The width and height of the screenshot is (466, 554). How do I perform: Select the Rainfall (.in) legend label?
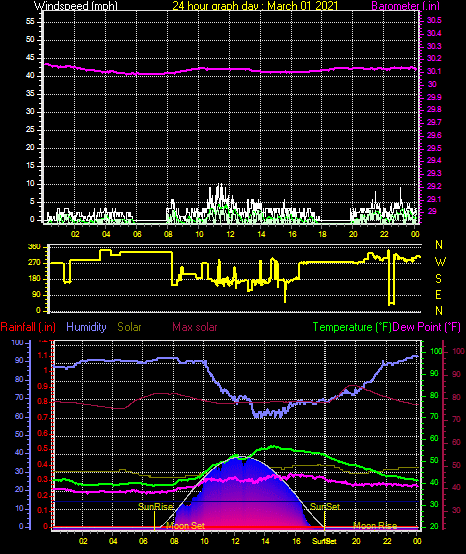(28, 327)
